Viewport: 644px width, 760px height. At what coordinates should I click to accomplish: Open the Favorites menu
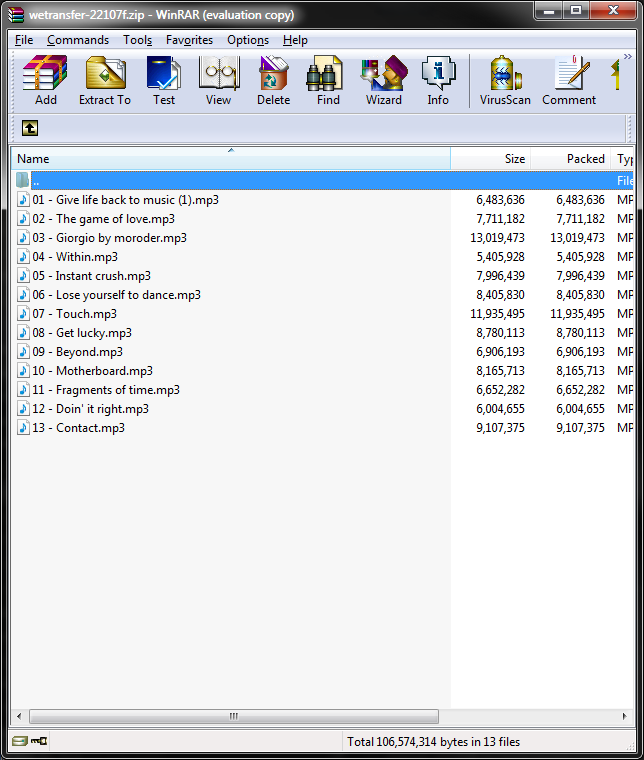(189, 40)
